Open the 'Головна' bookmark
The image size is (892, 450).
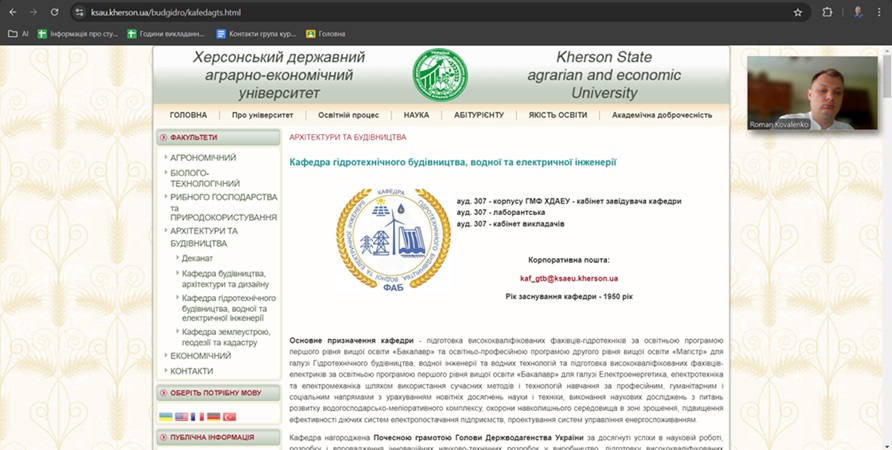coord(325,34)
